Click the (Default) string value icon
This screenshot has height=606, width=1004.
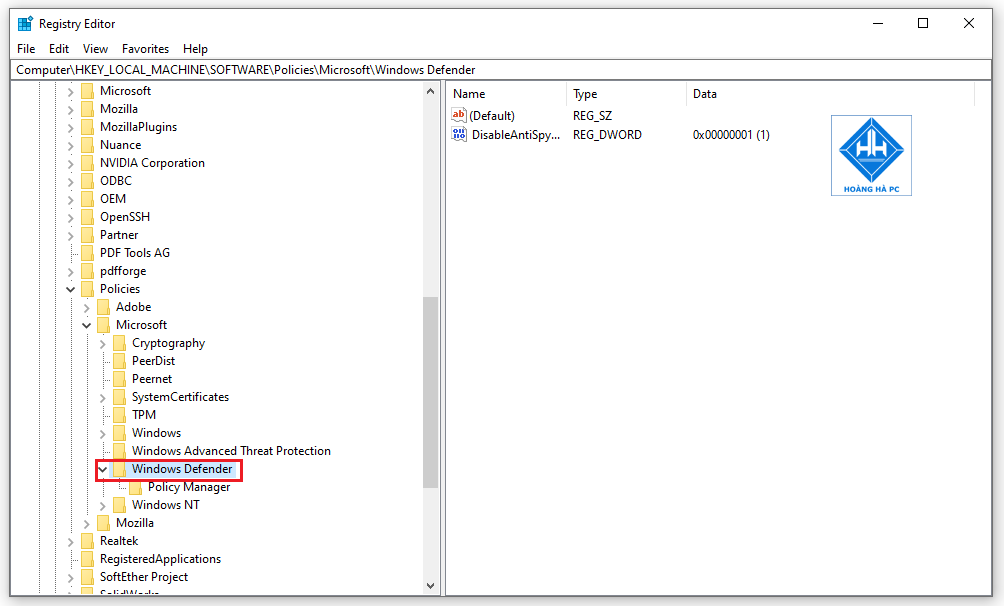459,115
